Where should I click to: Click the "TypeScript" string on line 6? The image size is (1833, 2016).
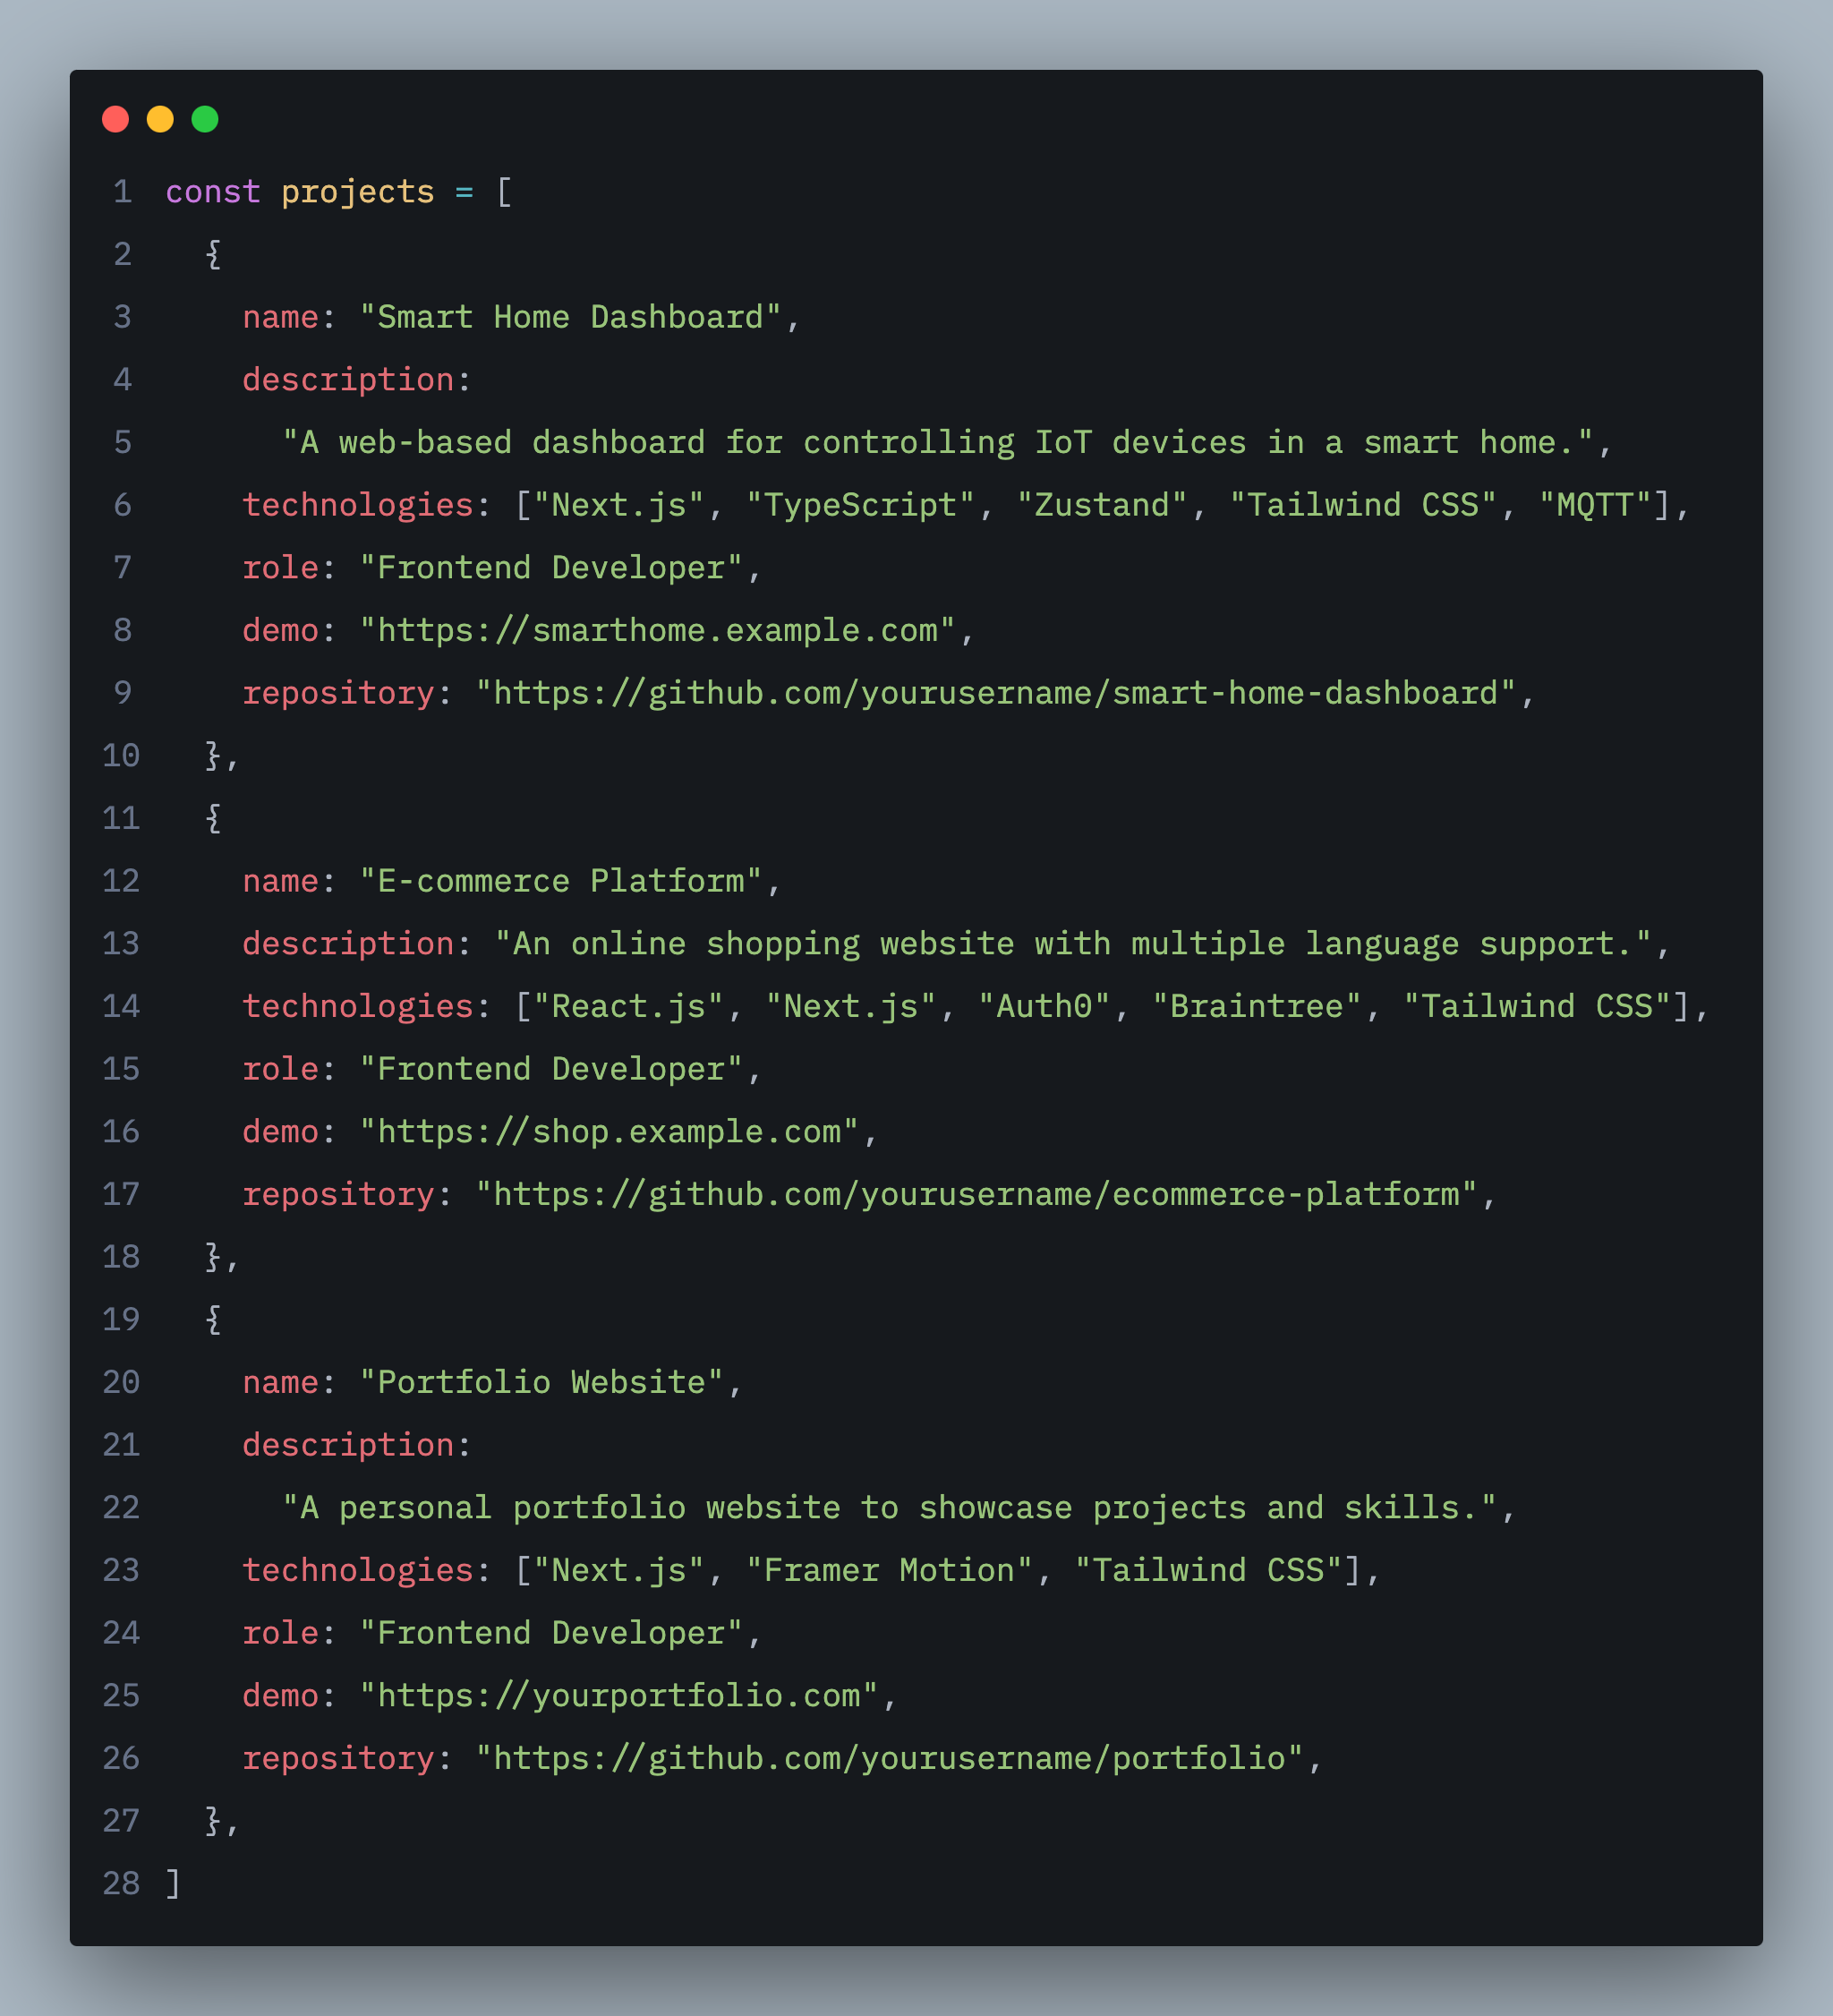click(x=861, y=505)
